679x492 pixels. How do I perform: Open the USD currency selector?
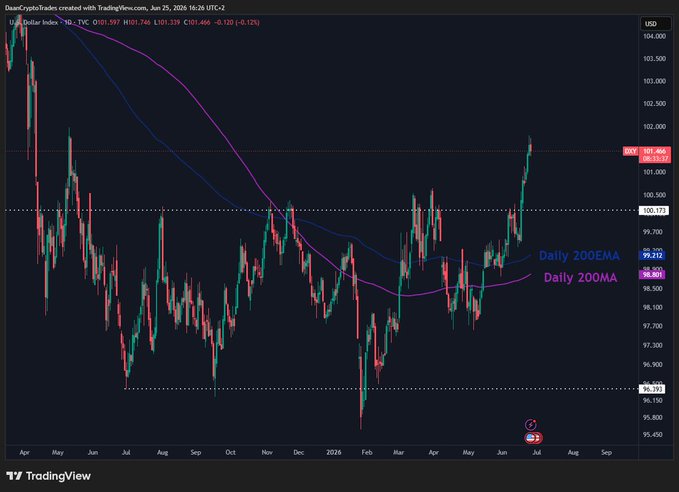click(656, 24)
